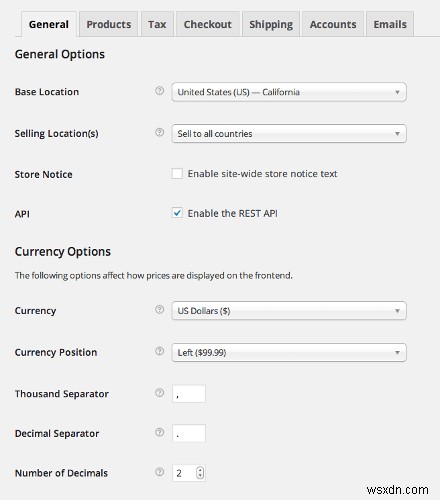Screen dimensions: 440x500
Task: Focus the Decimal Separator text field
Action: click(189, 433)
